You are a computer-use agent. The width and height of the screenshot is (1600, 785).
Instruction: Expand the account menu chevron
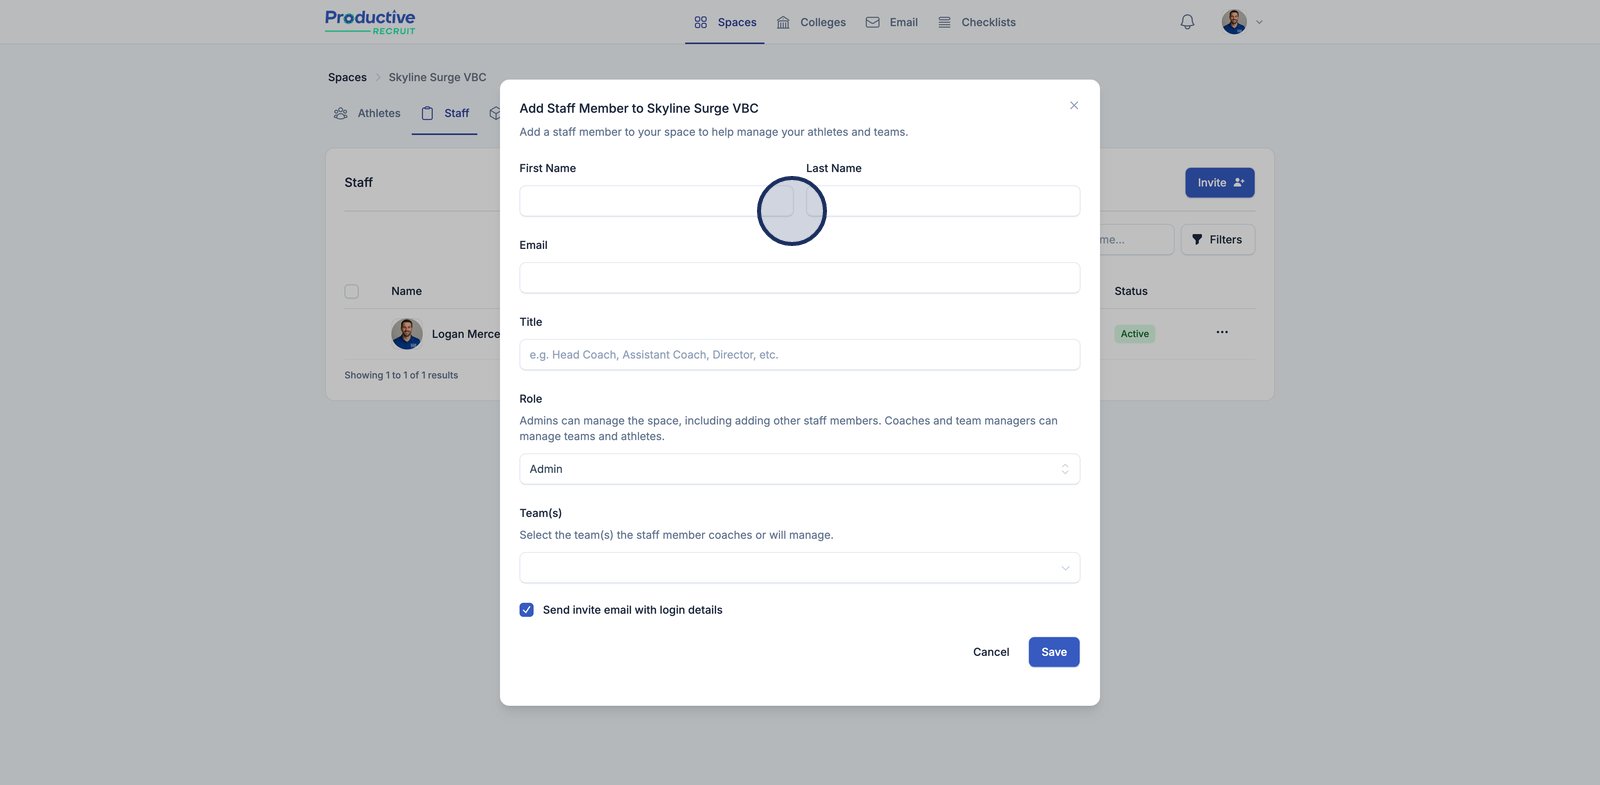point(1259,22)
